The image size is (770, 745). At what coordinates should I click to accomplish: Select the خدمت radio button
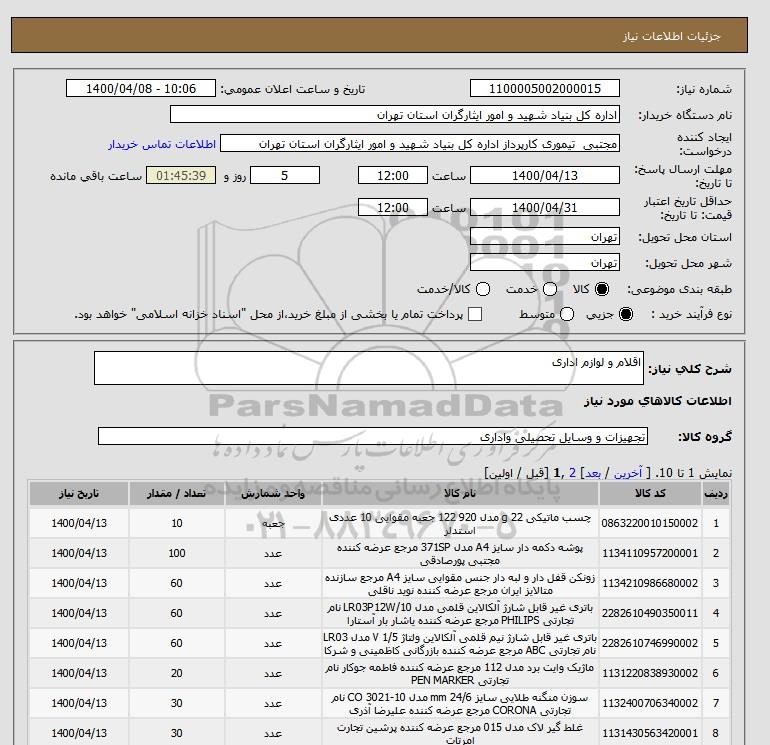550,289
